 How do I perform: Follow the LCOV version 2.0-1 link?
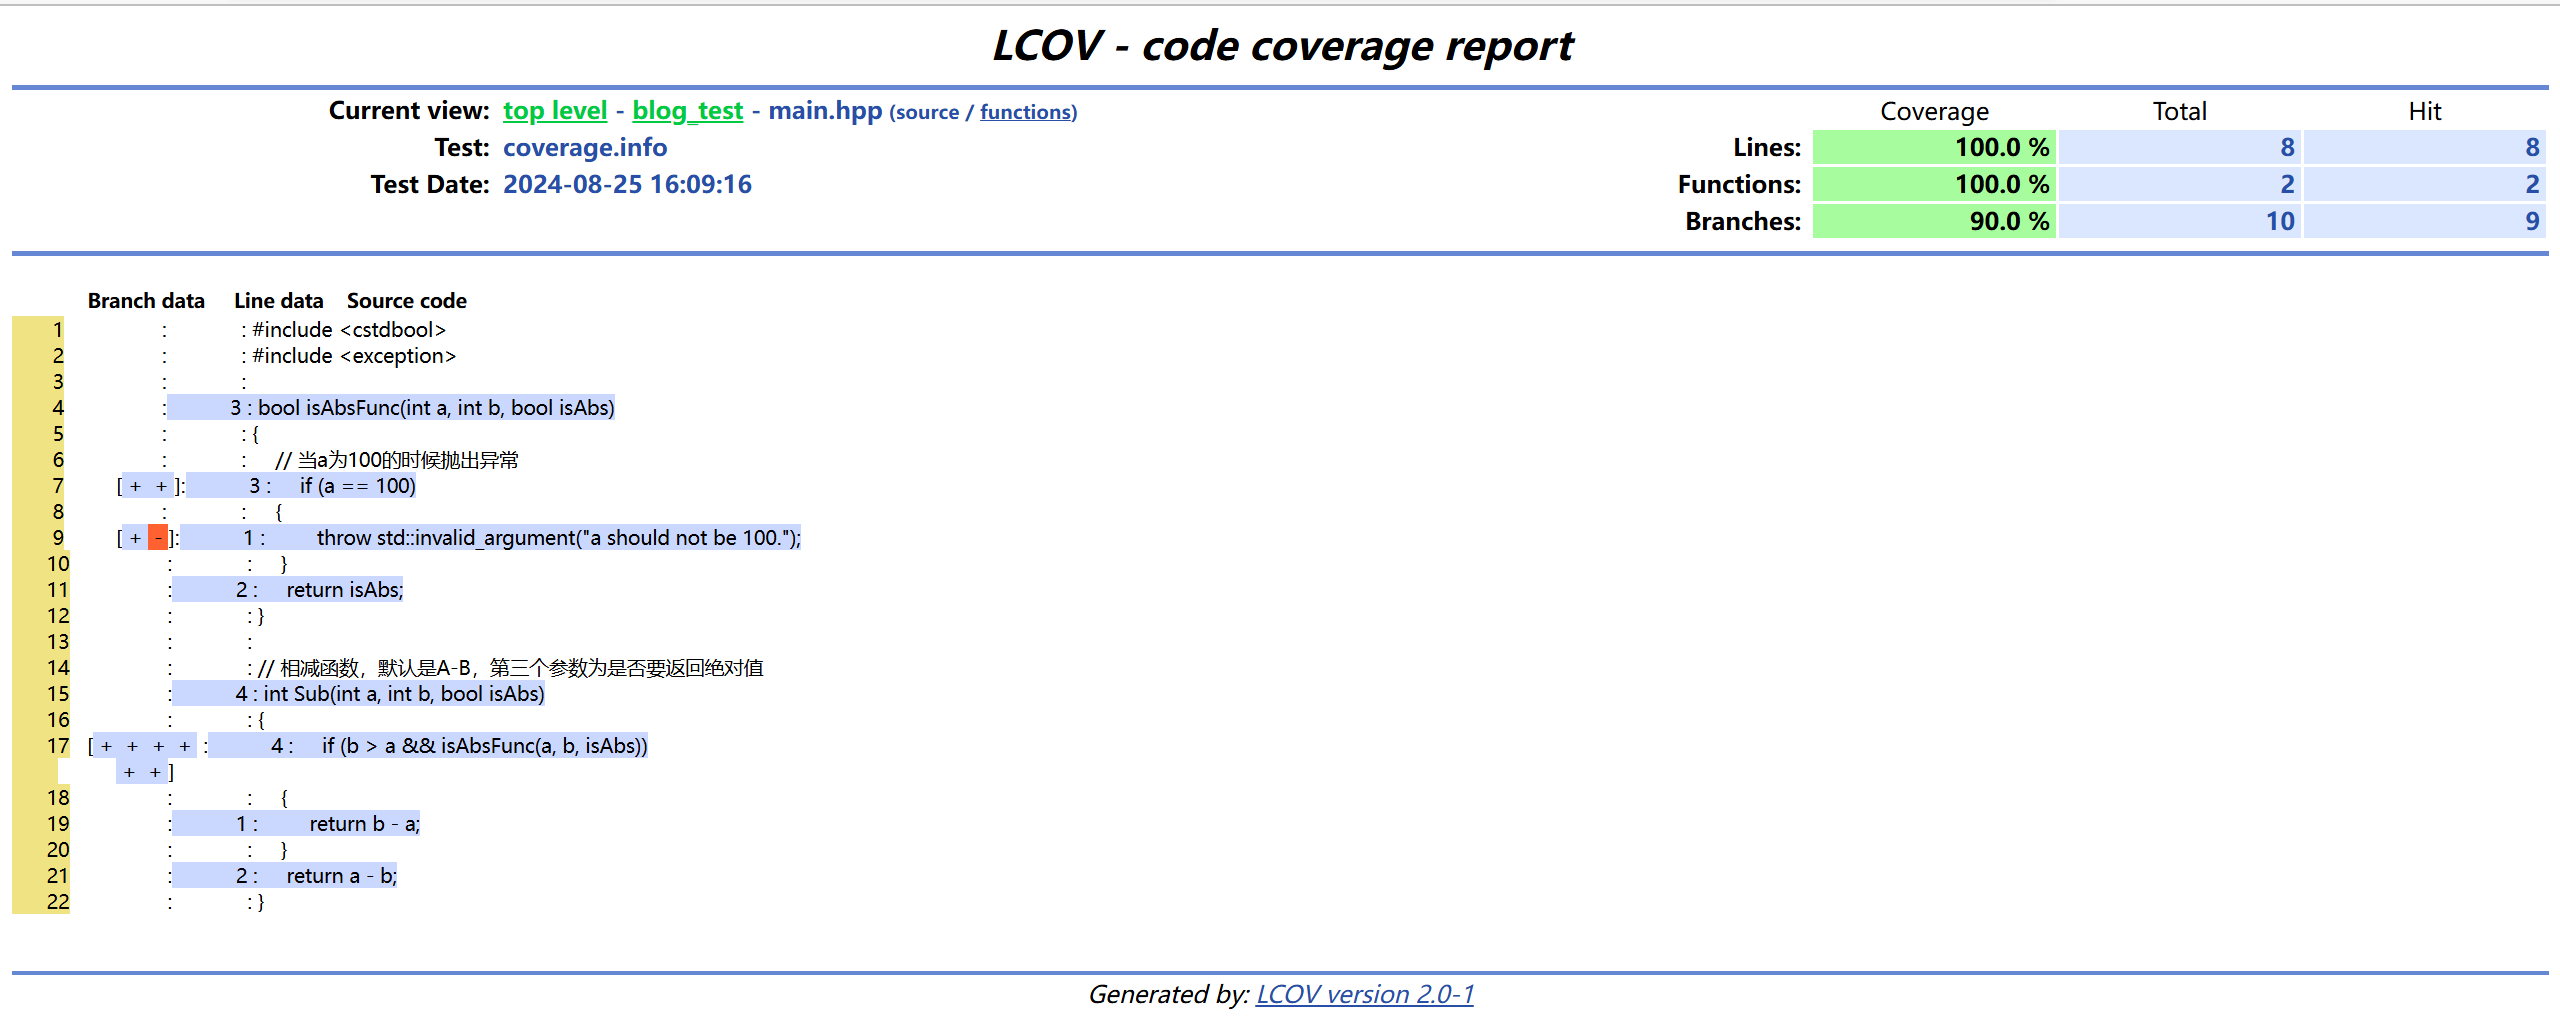pyautogui.click(x=1365, y=994)
